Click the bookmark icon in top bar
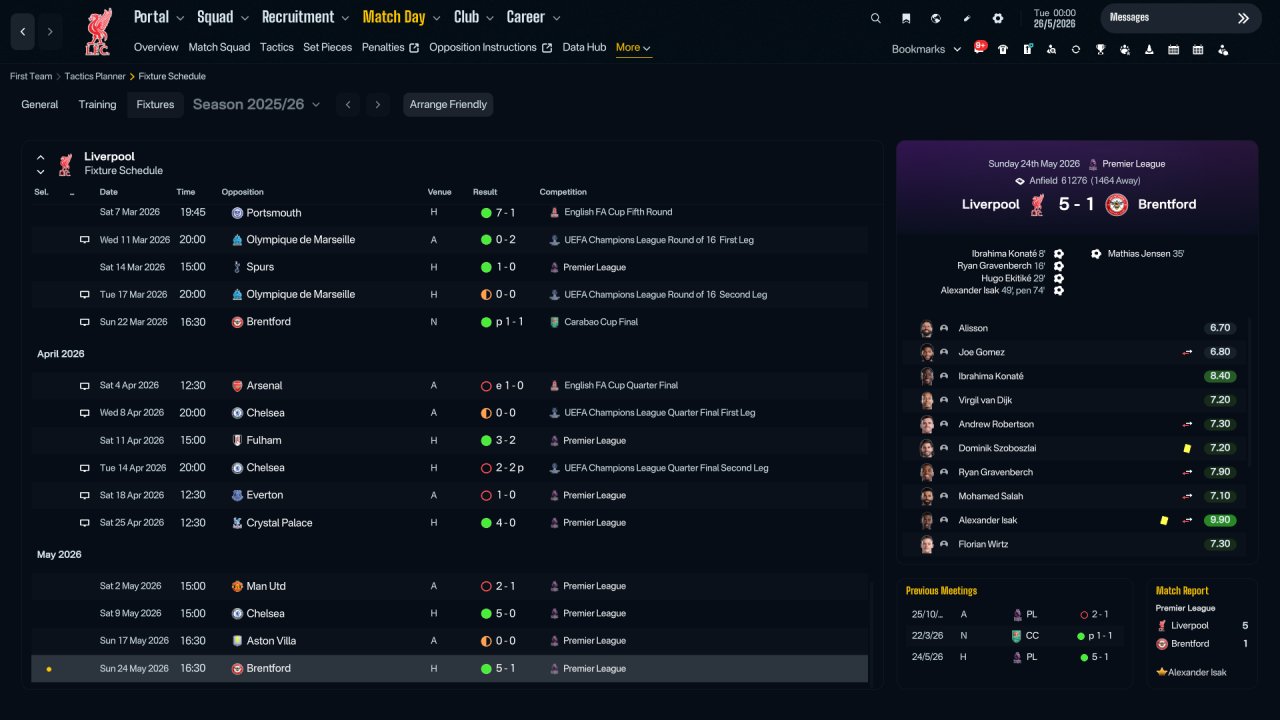The image size is (1280, 720). point(906,18)
